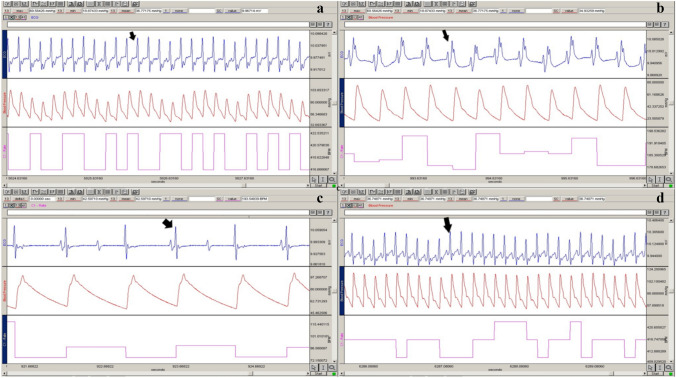Click the horizontal scroll left arrow in window b
The width and height of the screenshot is (676, 378).
click(x=341, y=185)
